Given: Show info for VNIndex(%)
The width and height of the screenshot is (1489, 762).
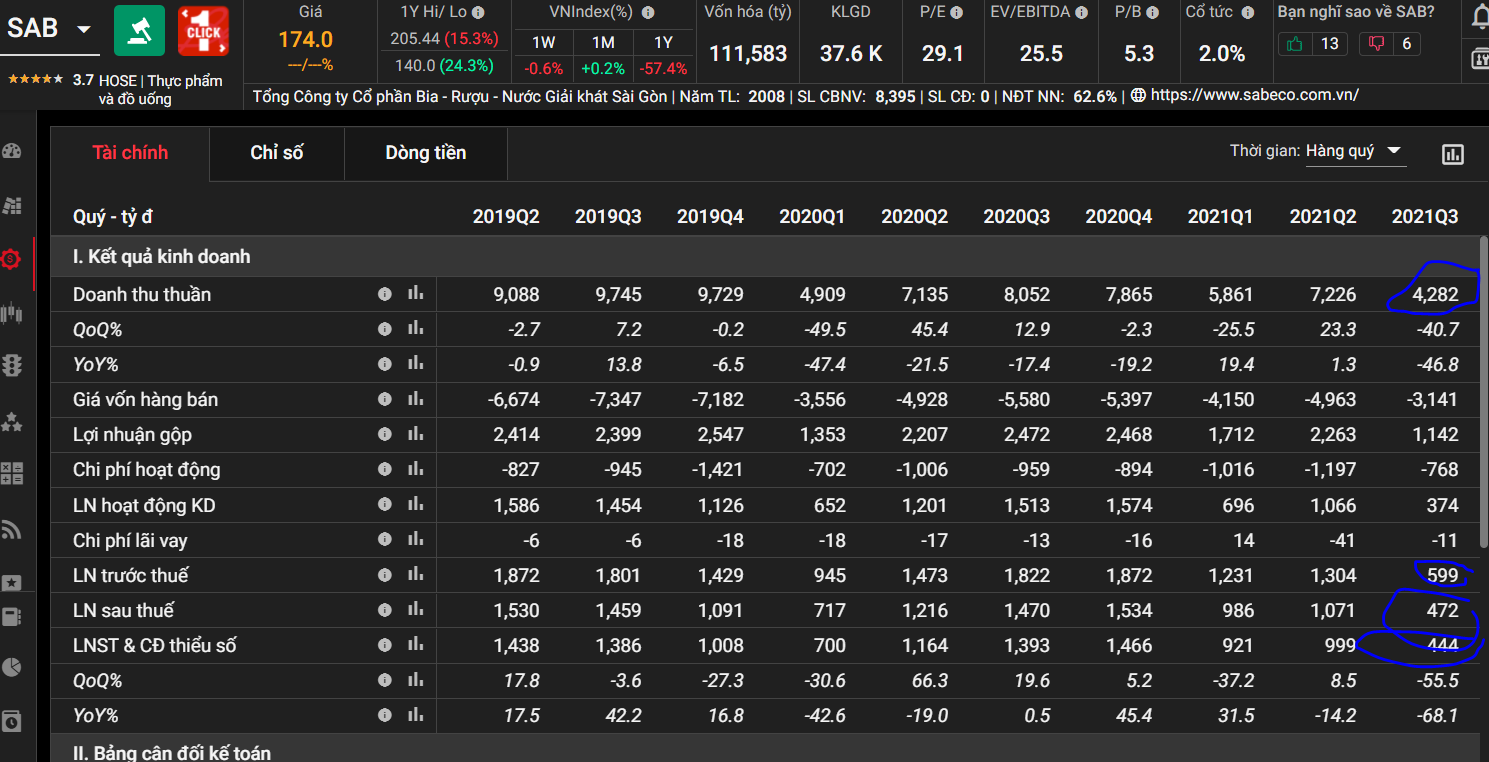Looking at the screenshot, I should [648, 13].
